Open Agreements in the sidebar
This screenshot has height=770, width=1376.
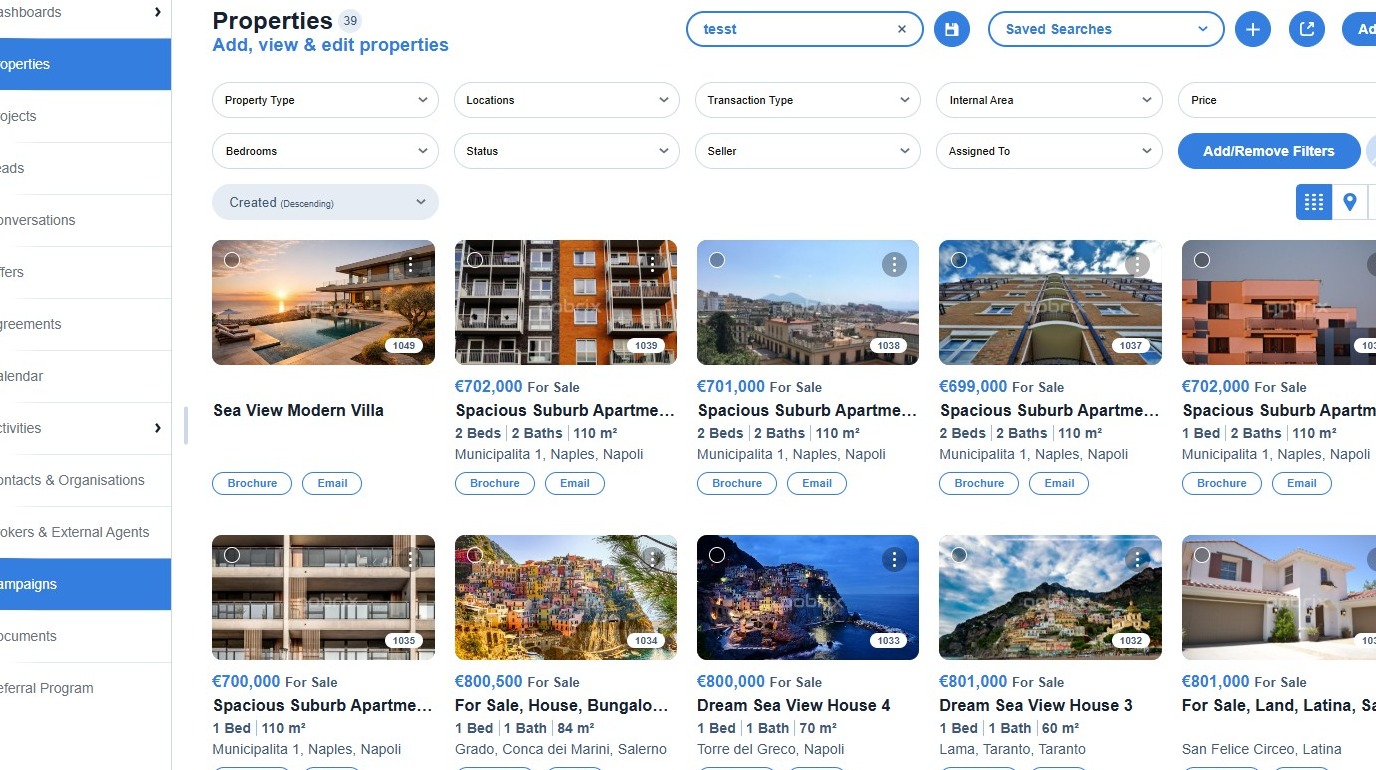(85, 324)
